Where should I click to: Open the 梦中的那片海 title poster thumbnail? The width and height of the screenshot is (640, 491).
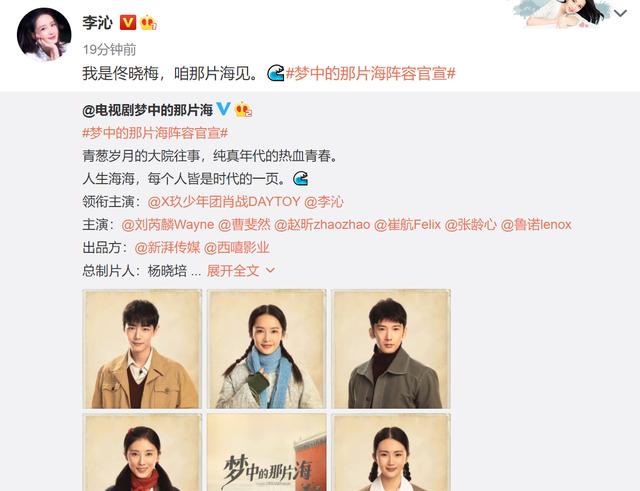(267, 452)
